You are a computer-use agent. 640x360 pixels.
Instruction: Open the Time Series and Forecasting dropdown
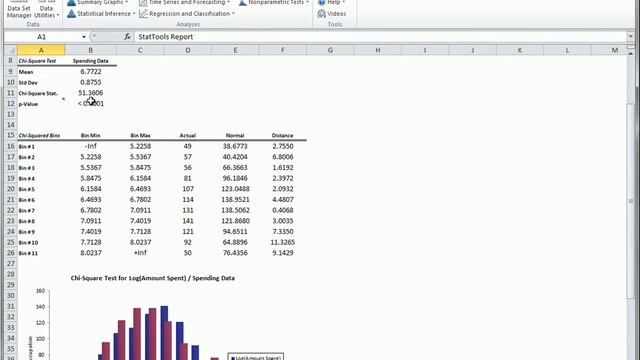184,2
